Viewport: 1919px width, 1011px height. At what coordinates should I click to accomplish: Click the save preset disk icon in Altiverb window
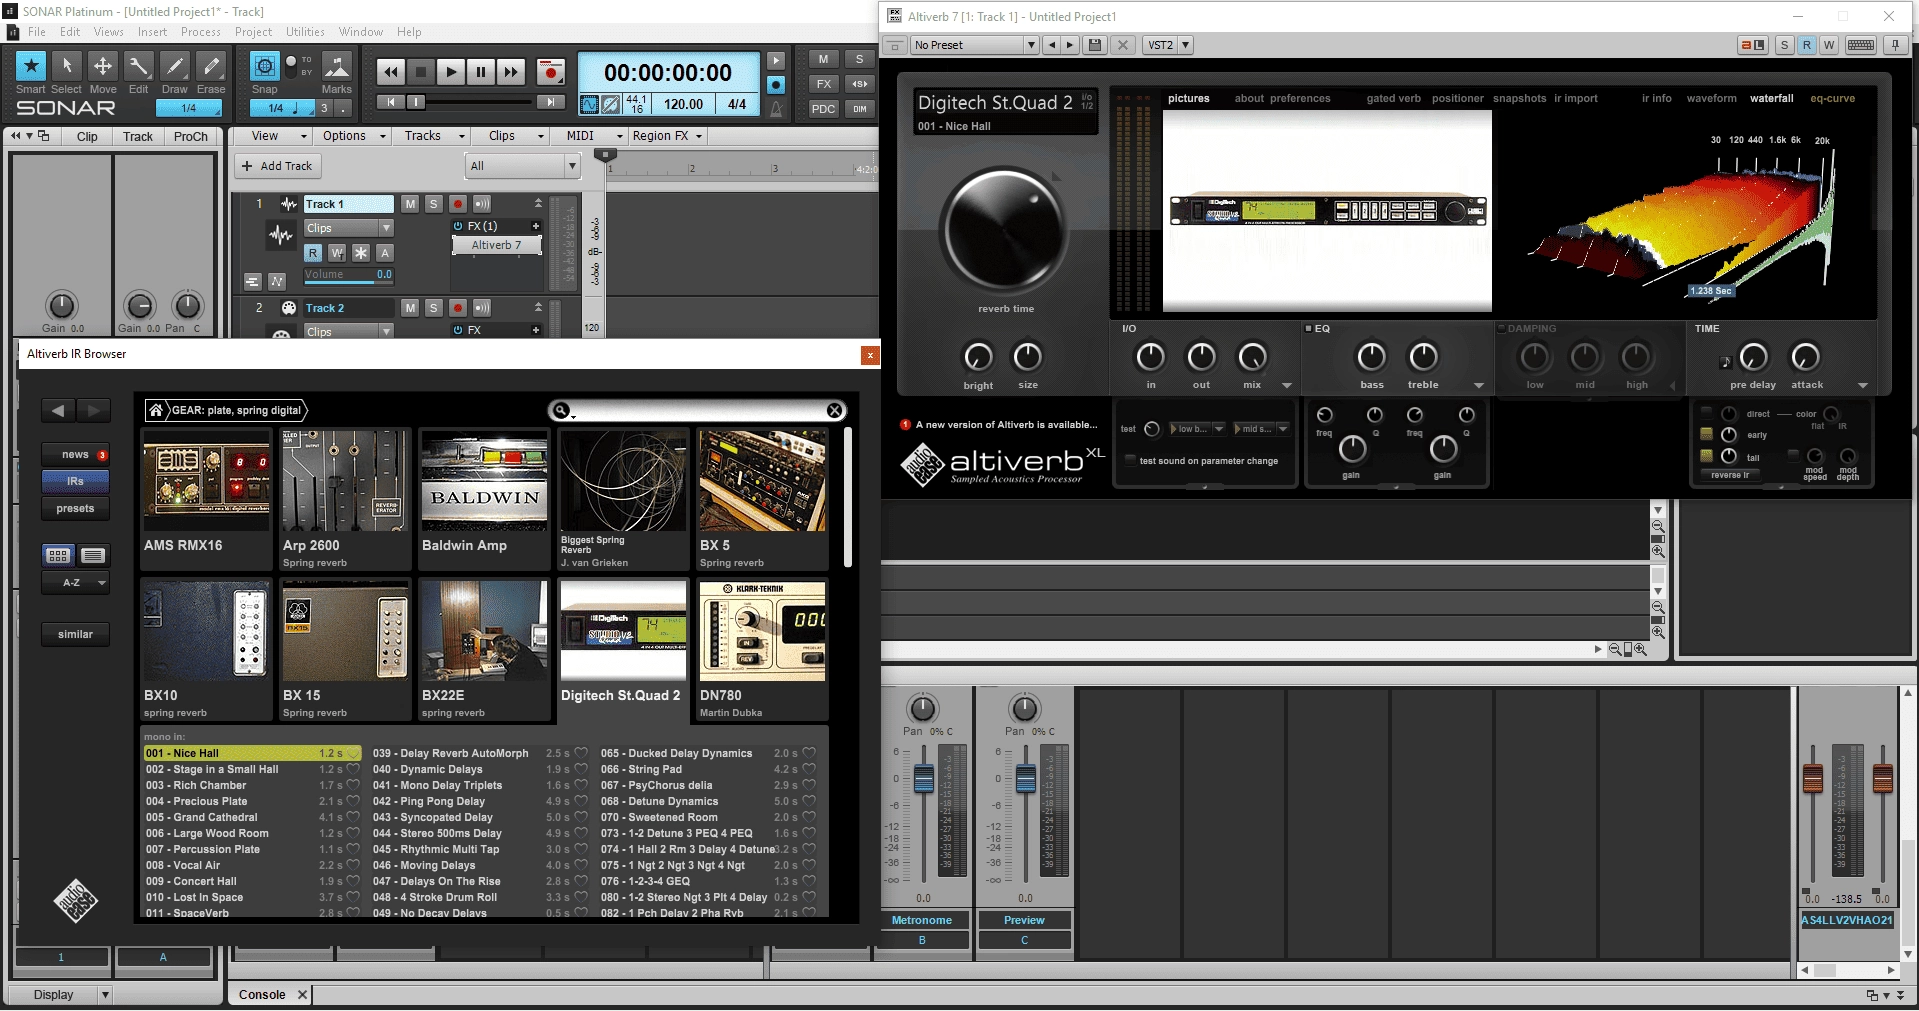coord(1095,45)
